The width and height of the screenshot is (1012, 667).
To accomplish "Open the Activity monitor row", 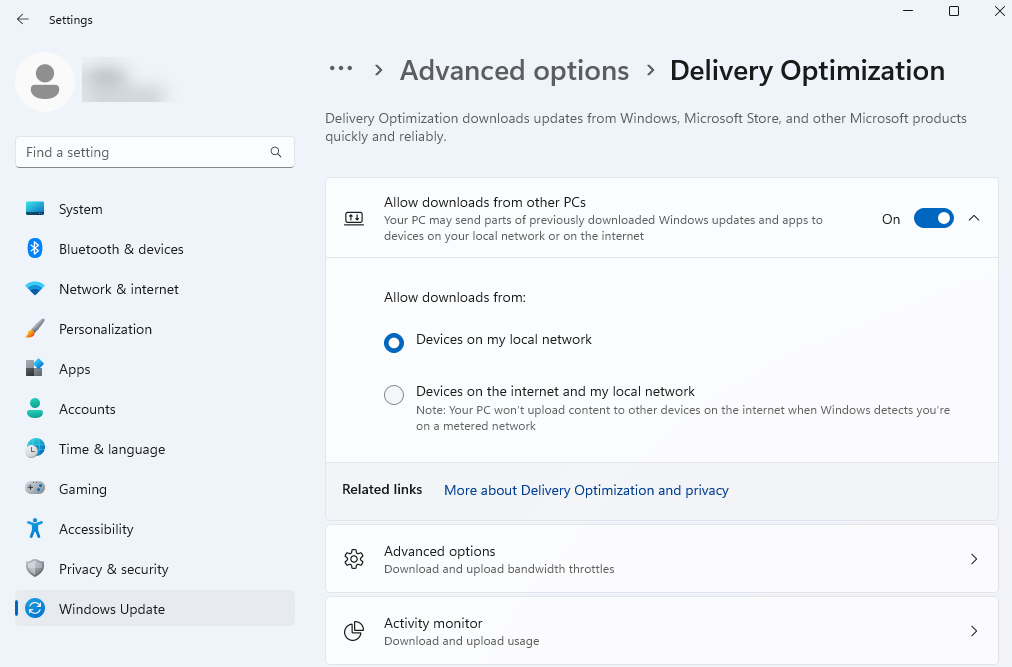I will point(661,631).
